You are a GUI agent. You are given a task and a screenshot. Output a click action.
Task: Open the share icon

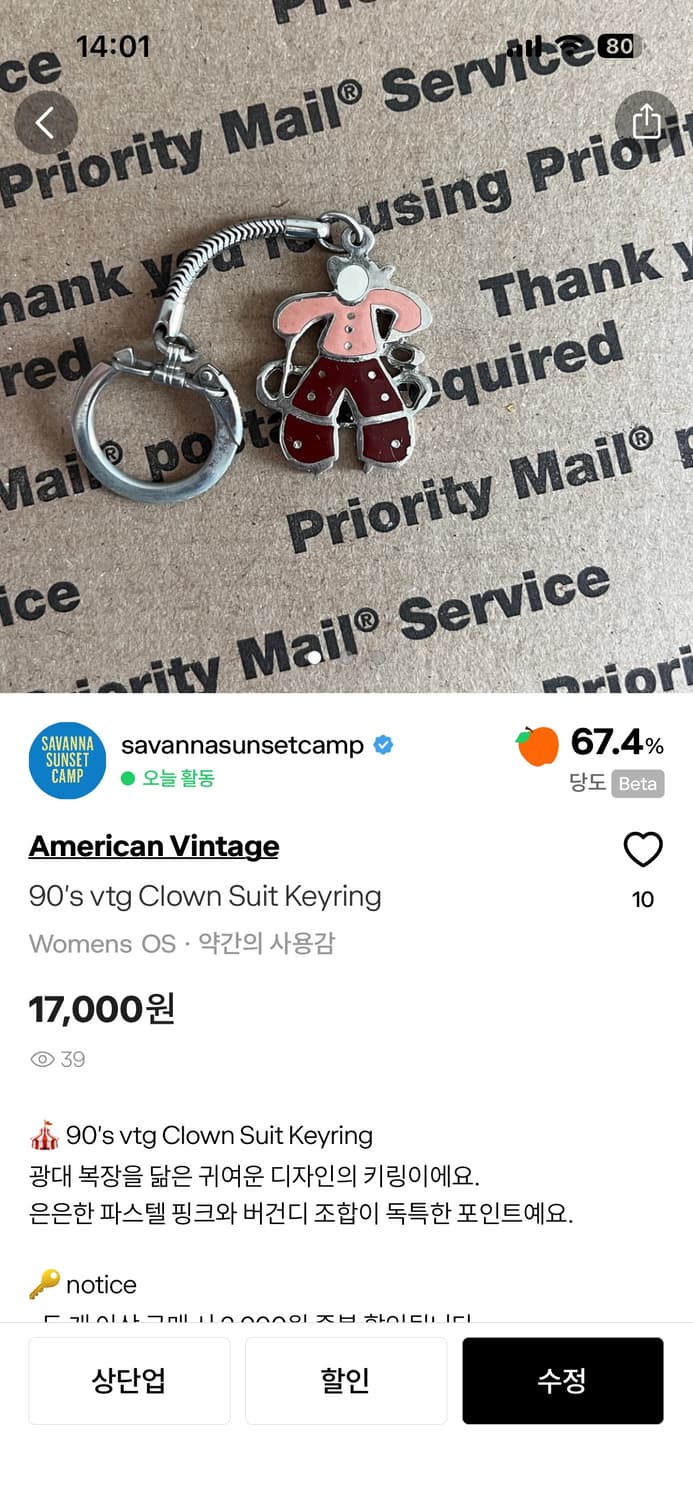point(646,122)
